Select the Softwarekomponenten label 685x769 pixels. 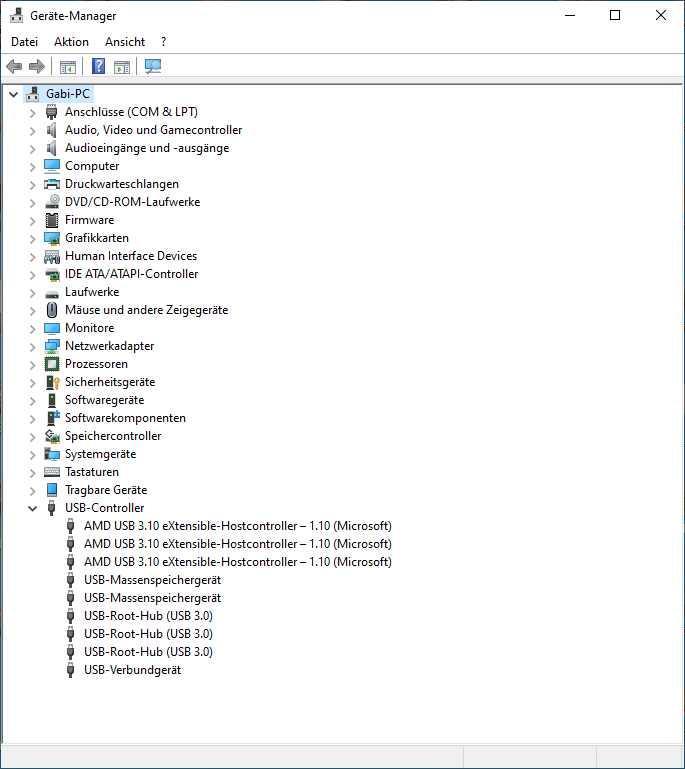tap(126, 418)
